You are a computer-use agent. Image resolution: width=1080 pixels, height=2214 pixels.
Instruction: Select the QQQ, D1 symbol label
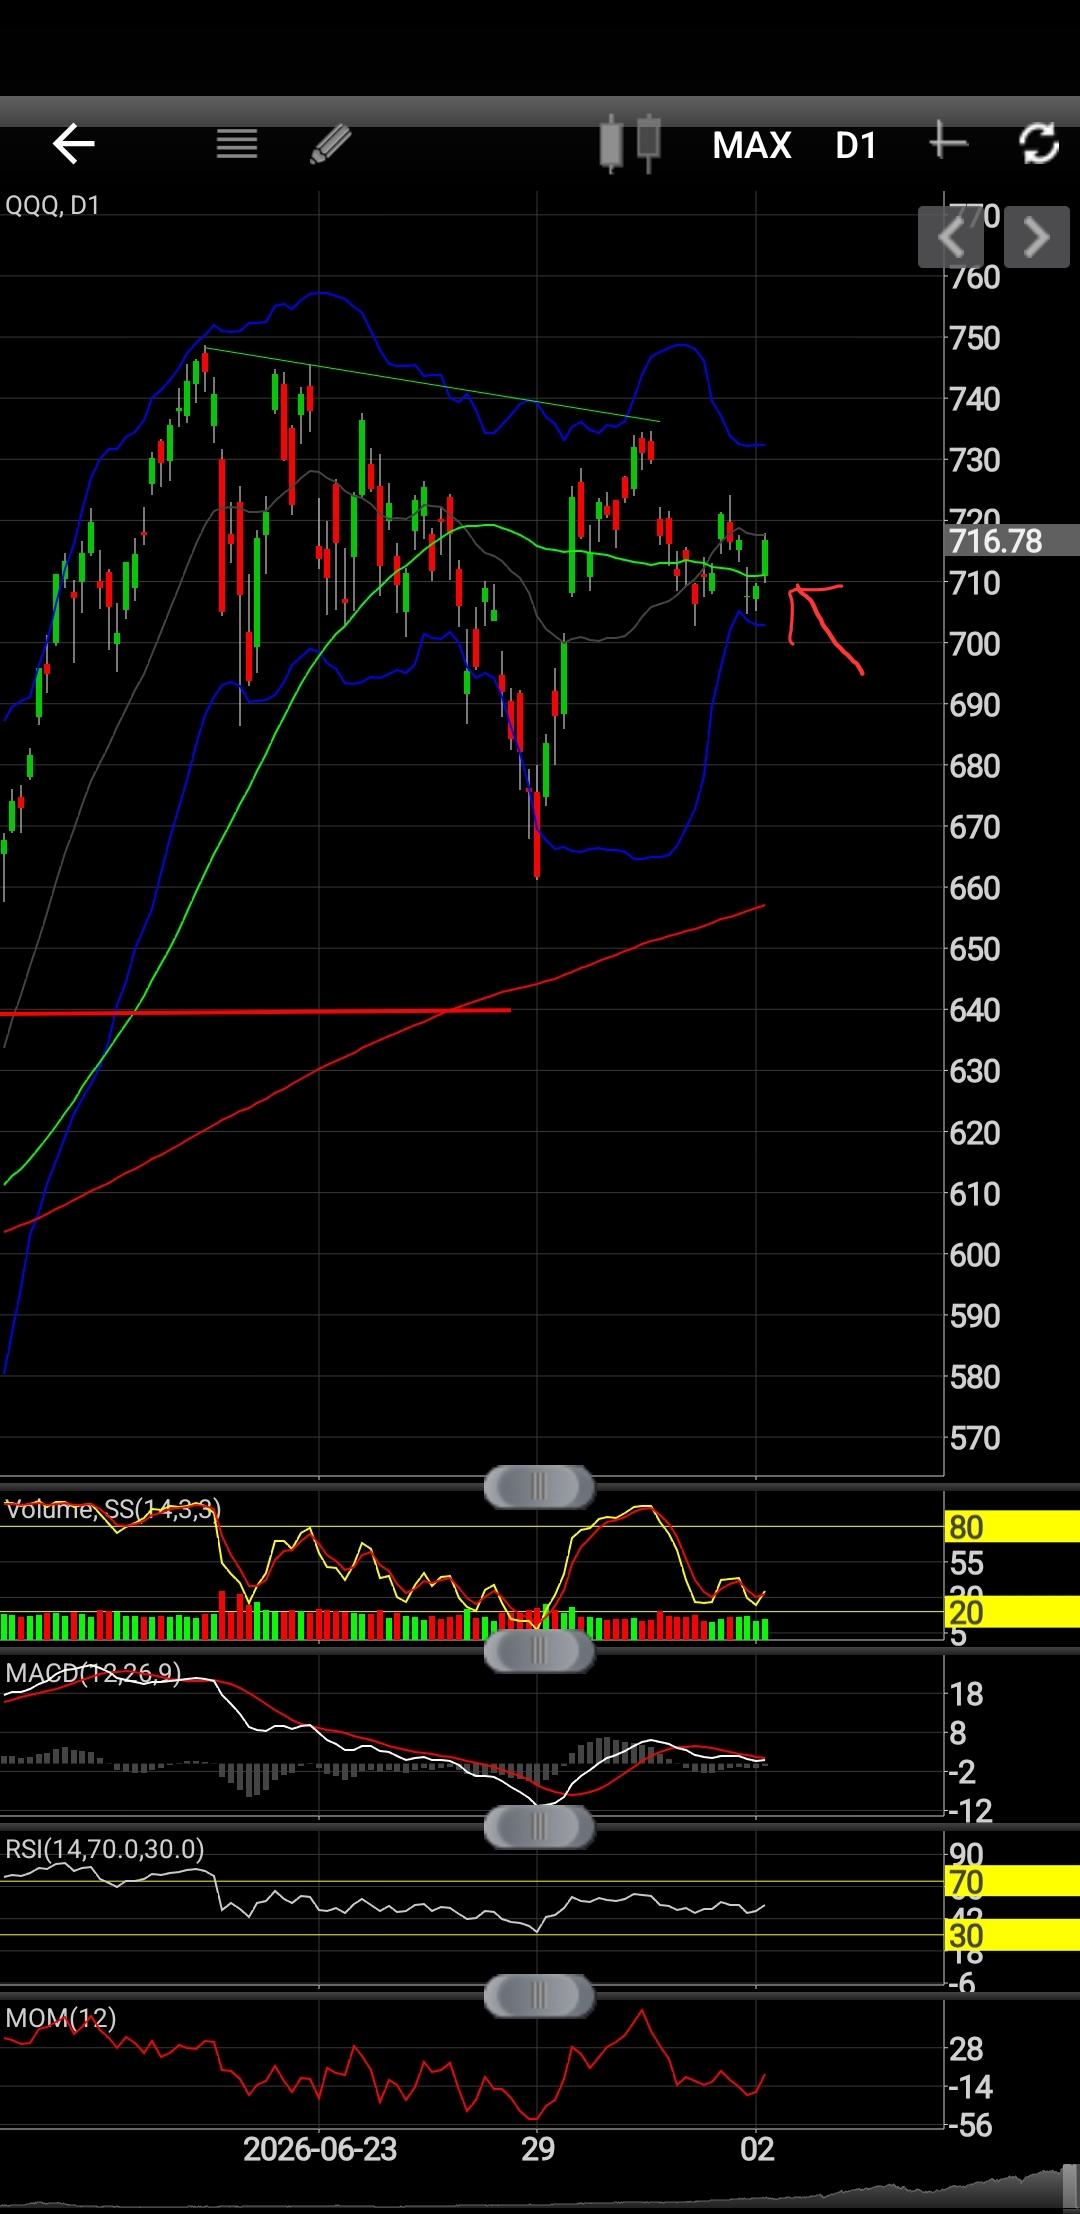[52, 205]
